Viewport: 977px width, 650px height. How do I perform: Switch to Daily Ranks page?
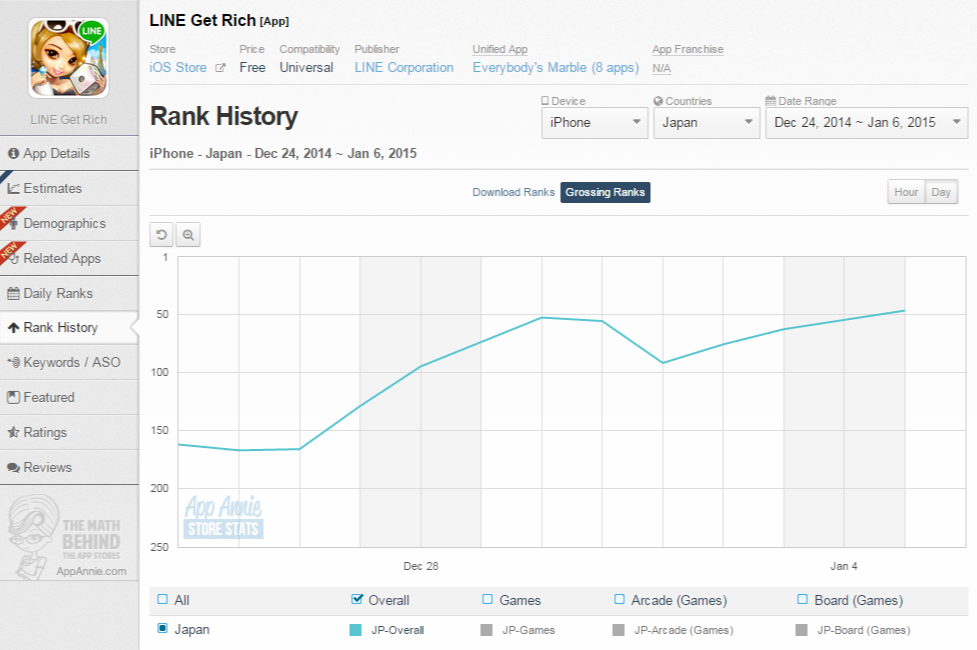click(69, 294)
